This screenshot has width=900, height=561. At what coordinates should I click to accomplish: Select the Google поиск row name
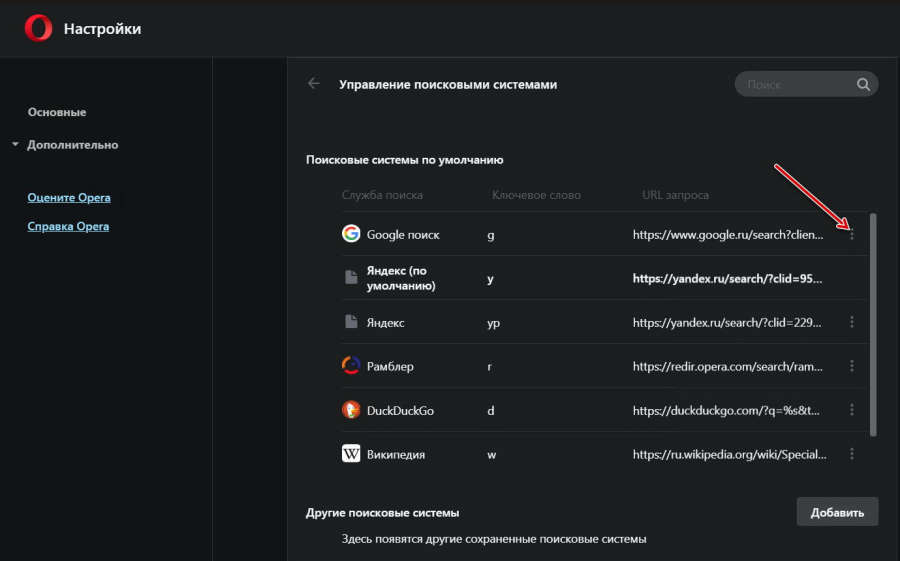pyautogui.click(x=403, y=235)
